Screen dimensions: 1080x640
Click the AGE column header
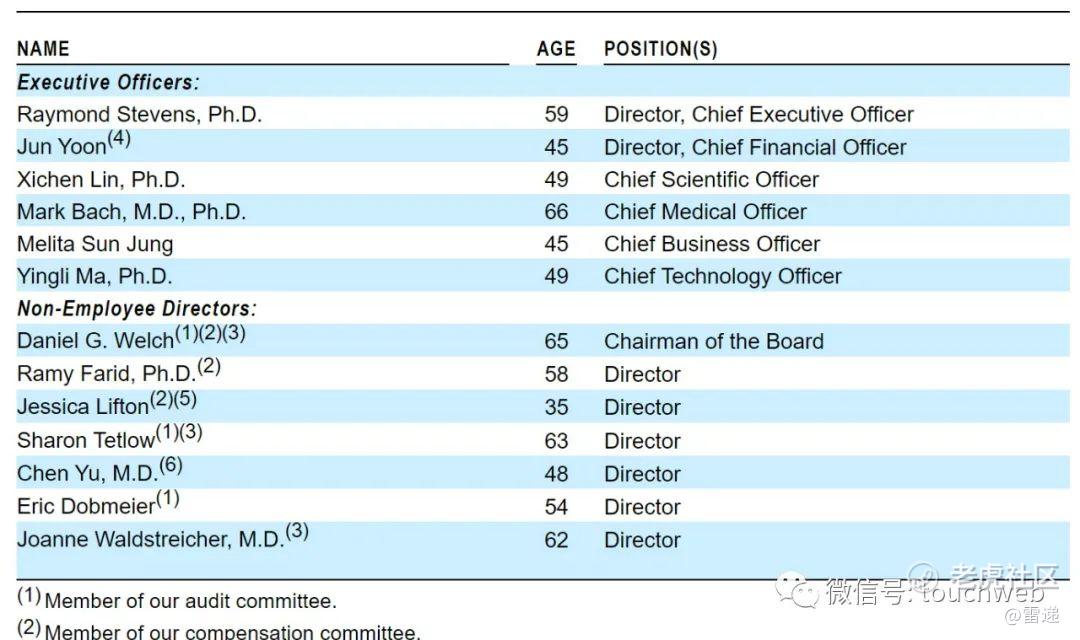pyautogui.click(x=556, y=49)
